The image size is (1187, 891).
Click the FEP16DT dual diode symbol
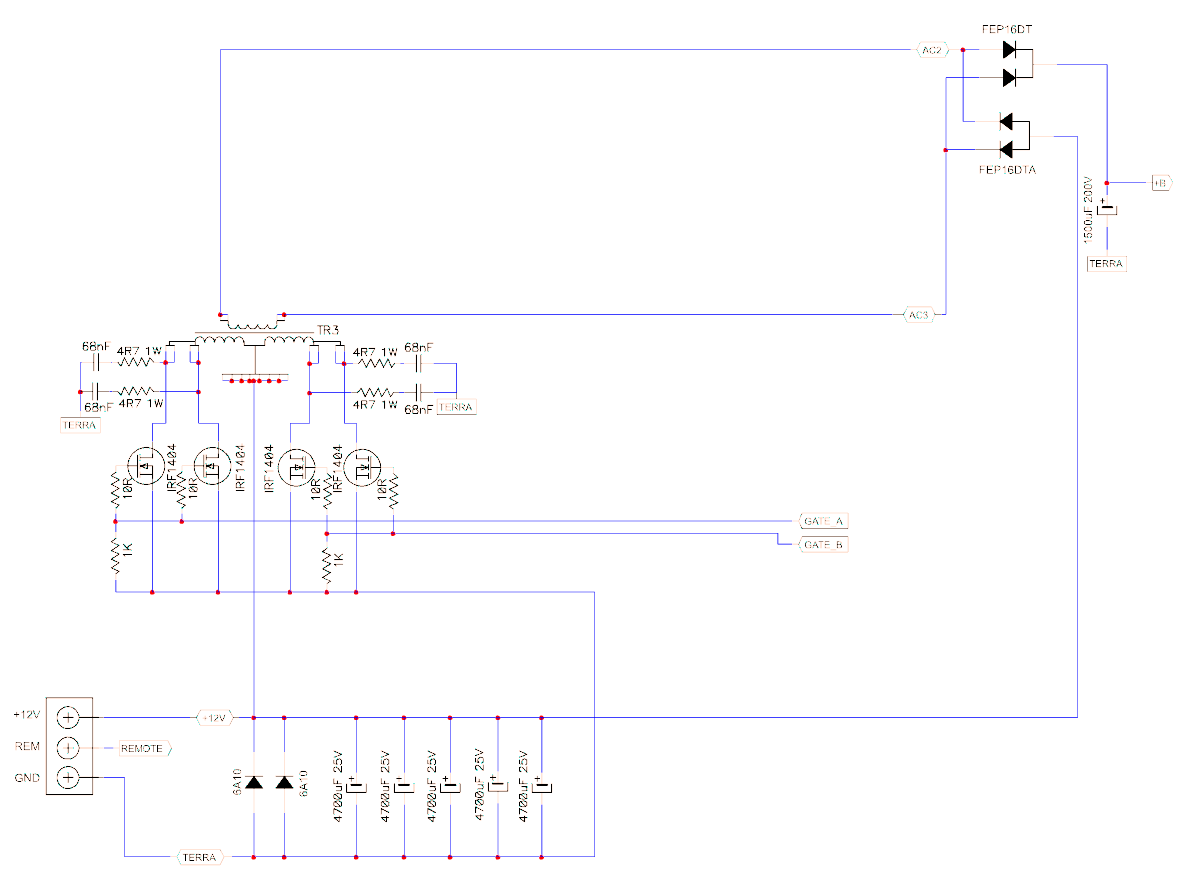tap(1017, 64)
